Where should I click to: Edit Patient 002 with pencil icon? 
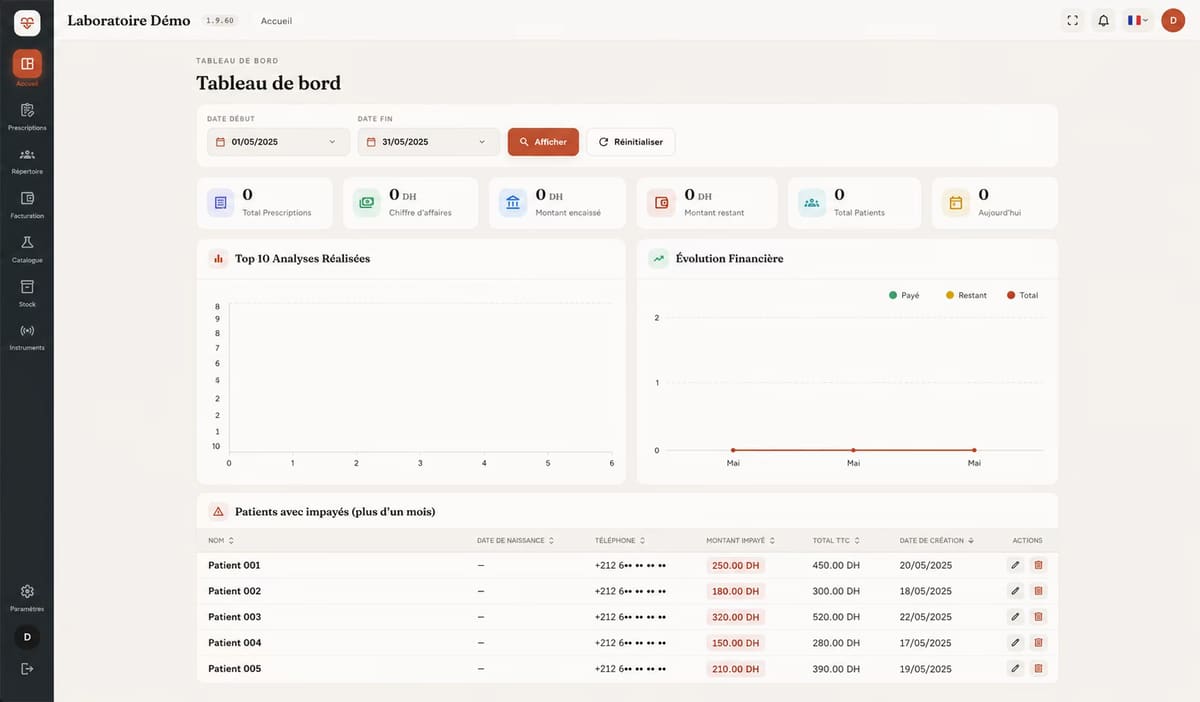1015,591
